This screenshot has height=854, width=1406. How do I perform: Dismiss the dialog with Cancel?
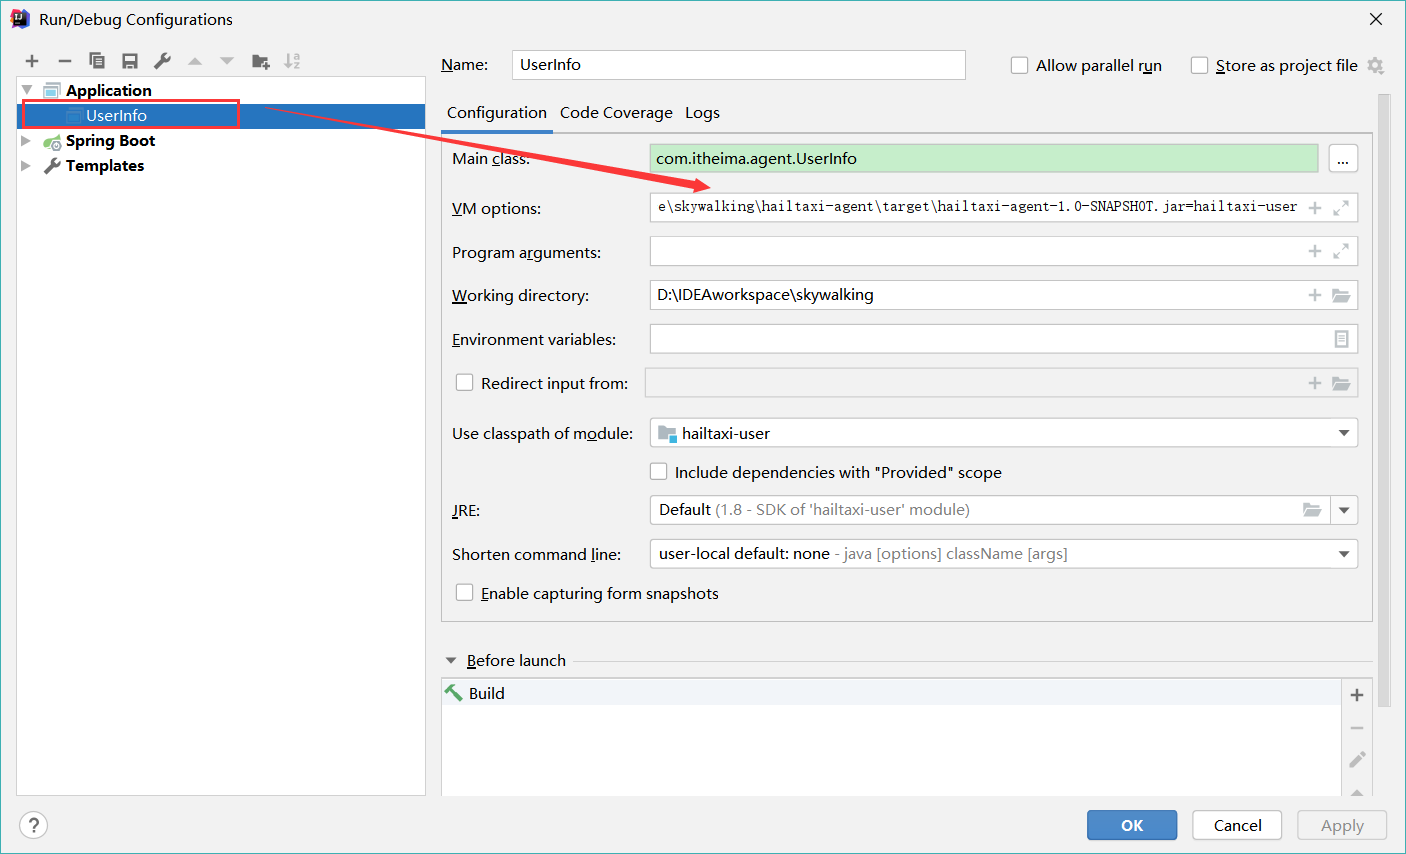coord(1237,825)
